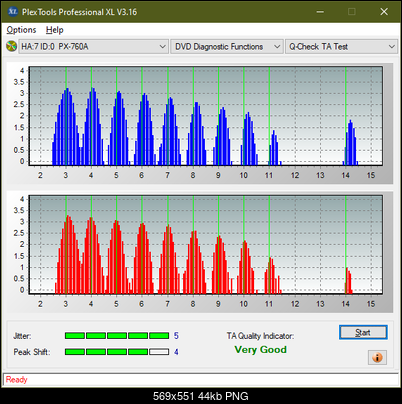Expand the DVD Diagnostic Functions dropdown
The height and width of the screenshot is (404, 402).
pos(227,46)
